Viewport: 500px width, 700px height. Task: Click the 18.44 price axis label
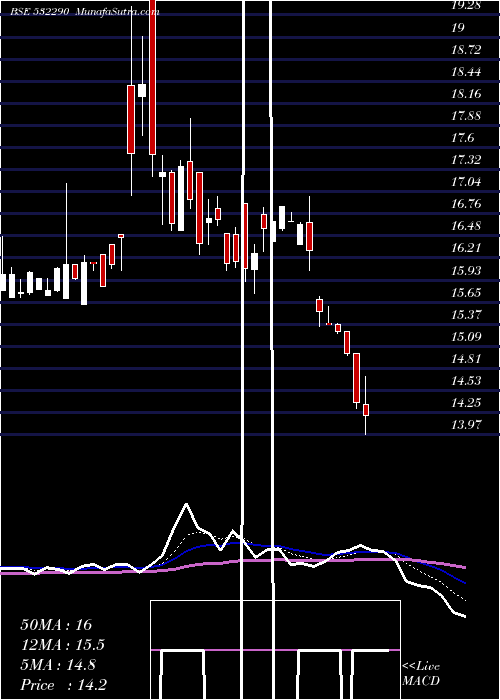[x=466, y=72]
